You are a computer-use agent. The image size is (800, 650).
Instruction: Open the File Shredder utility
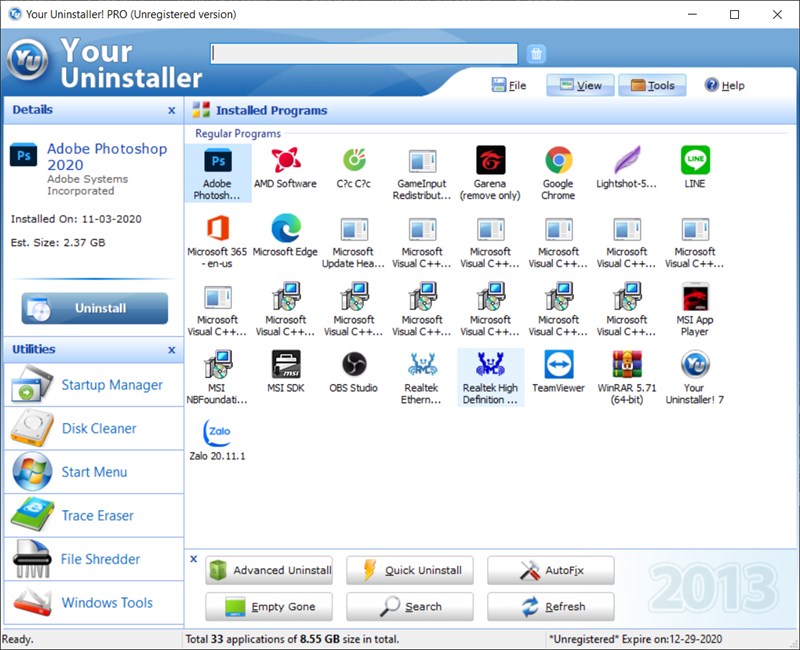[x=100, y=559]
